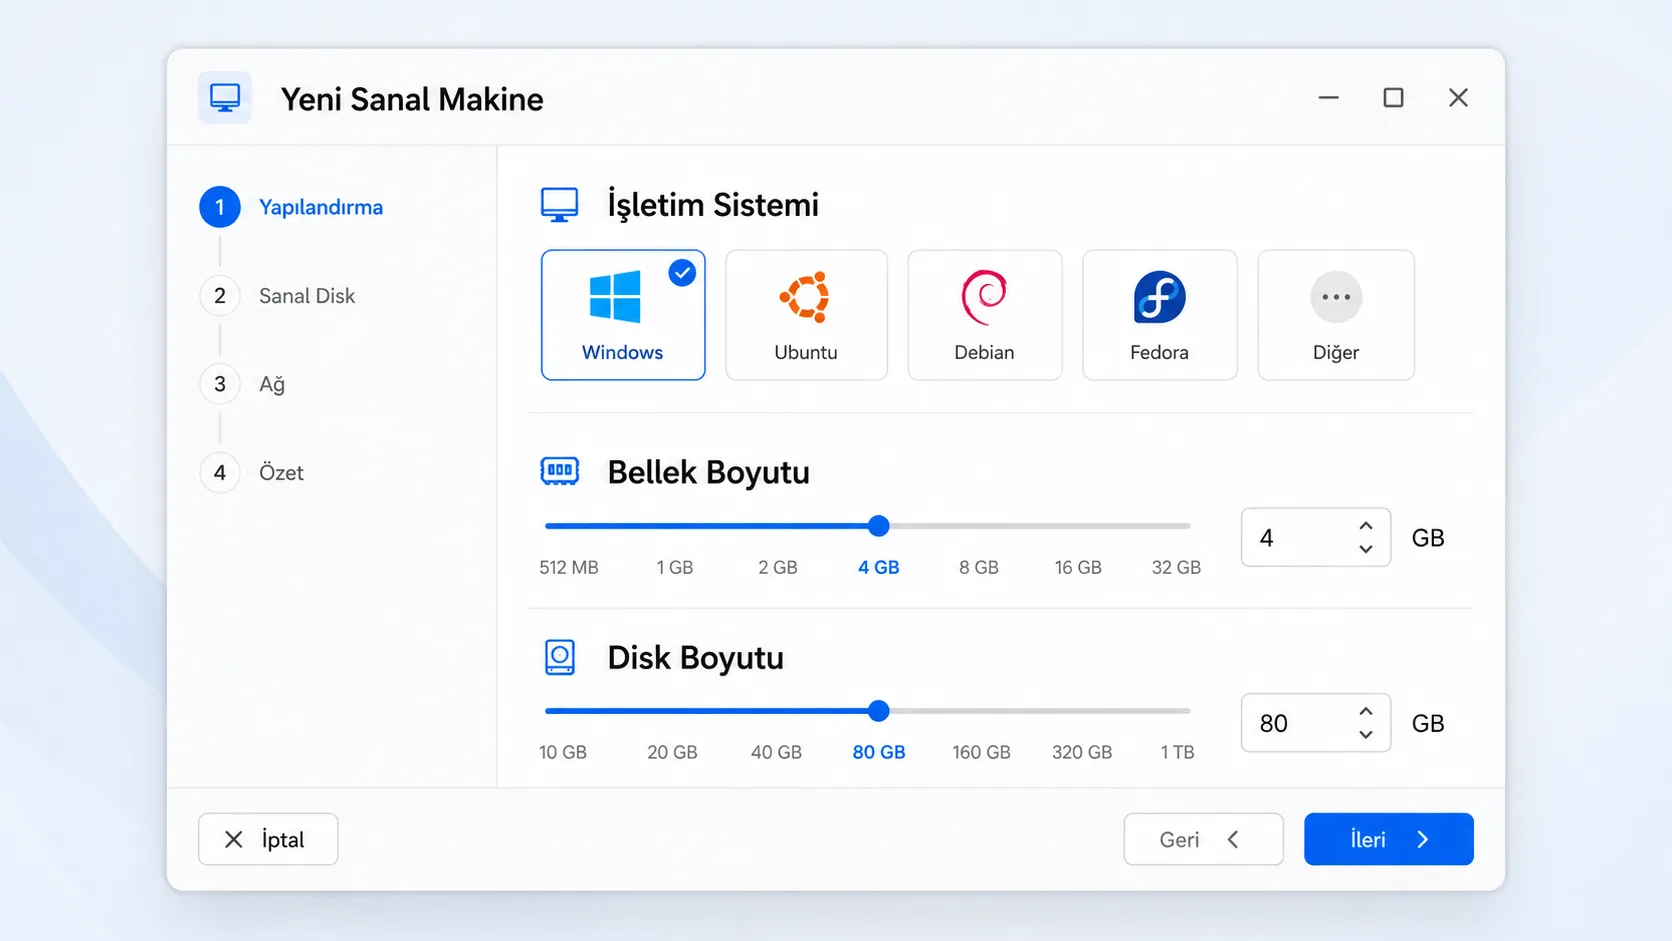Choose the Diğer operating system option
1672x941 pixels.
click(1336, 315)
